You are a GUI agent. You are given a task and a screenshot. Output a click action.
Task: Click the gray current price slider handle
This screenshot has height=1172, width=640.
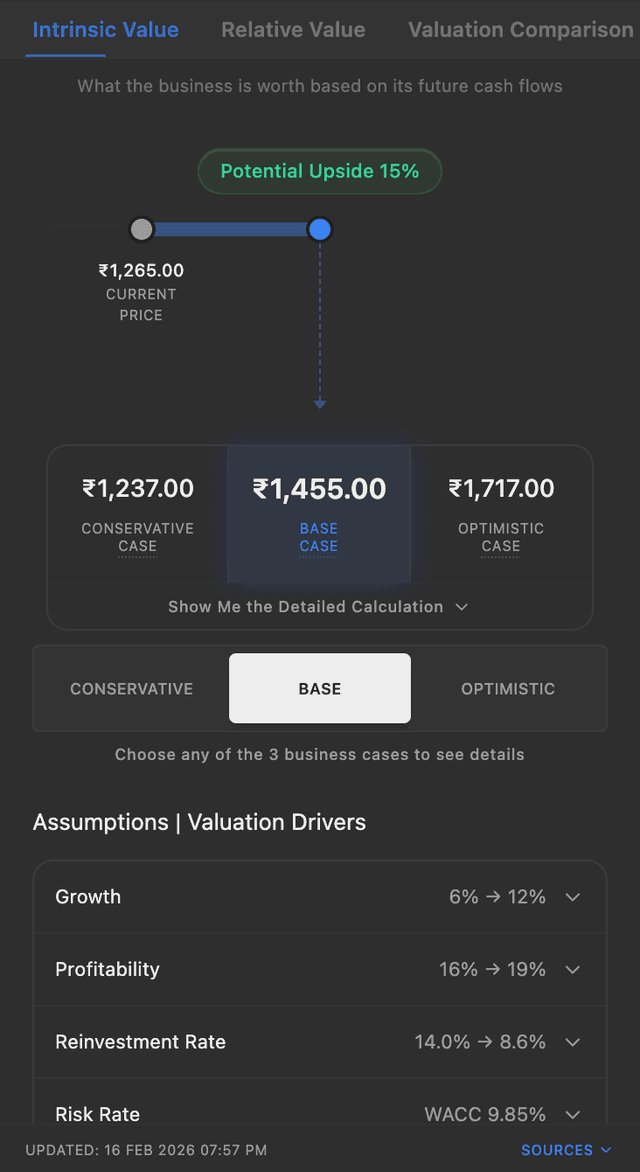pos(141,229)
